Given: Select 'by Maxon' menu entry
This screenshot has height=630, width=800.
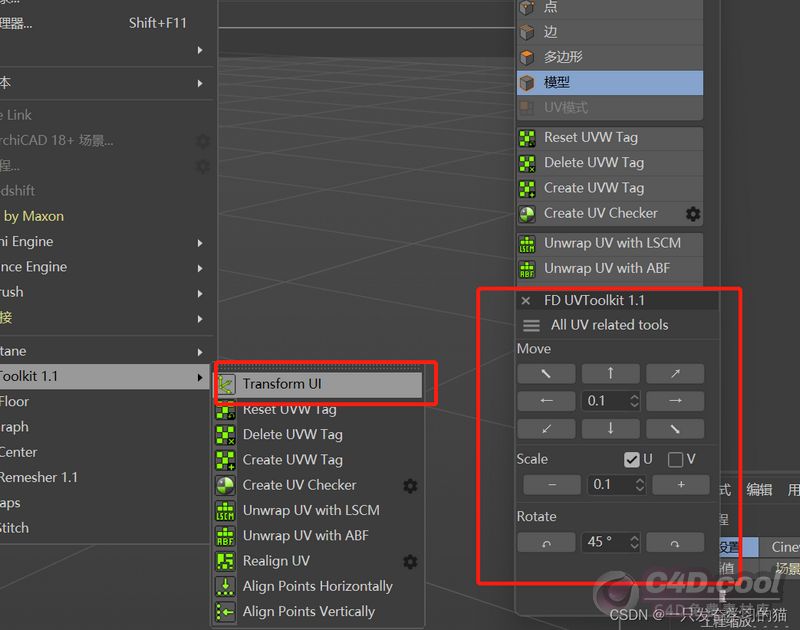Looking at the screenshot, I should pyautogui.click(x=105, y=216).
